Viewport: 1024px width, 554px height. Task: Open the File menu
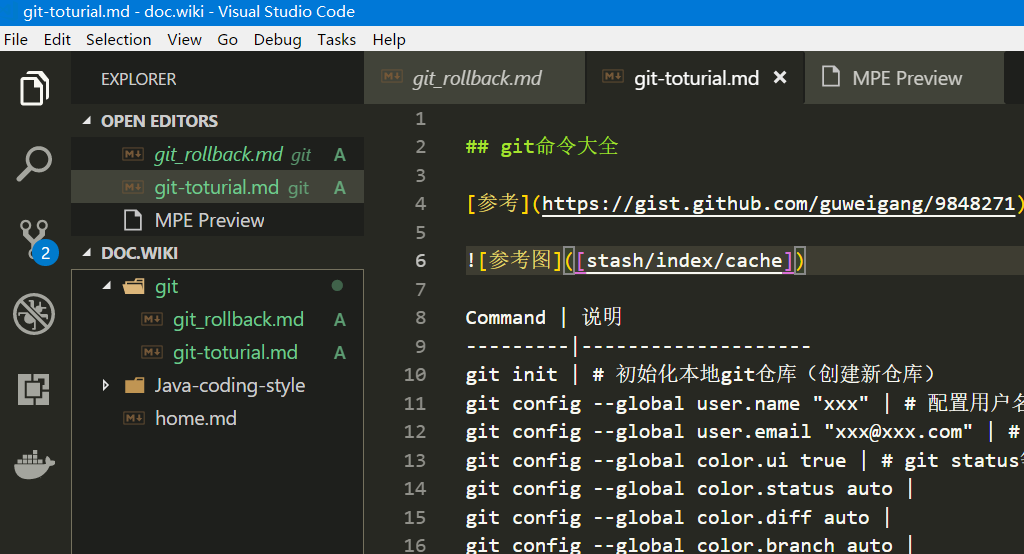(16, 40)
